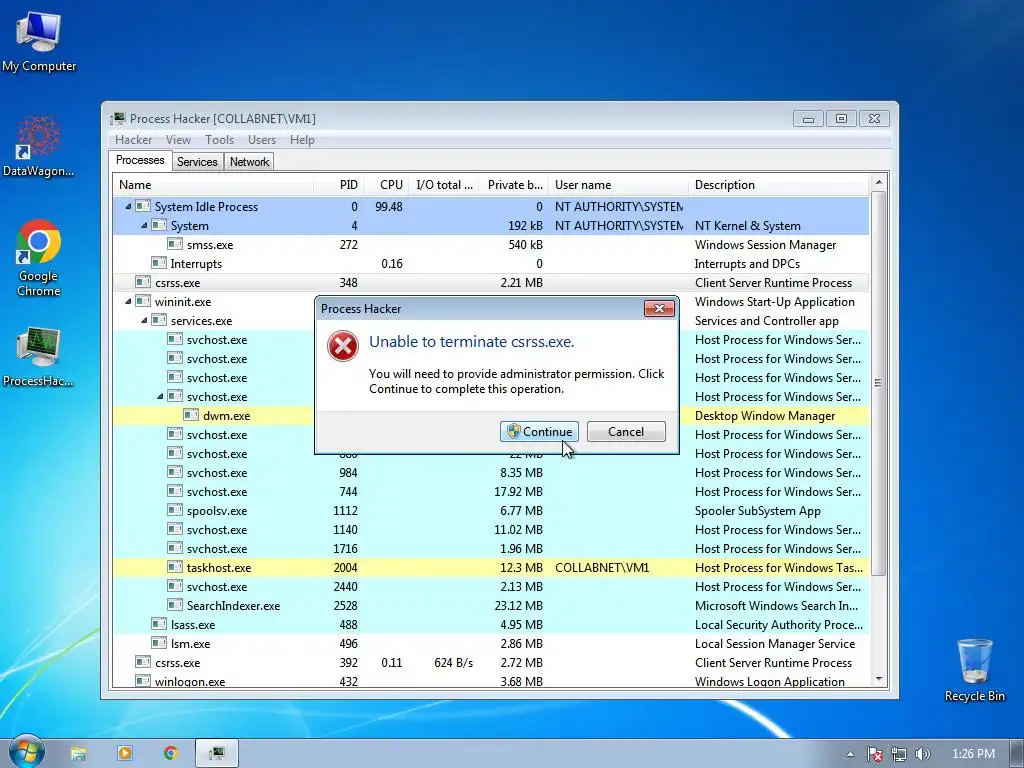Click the SearchIndexer.exe process icon
This screenshot has height=768, width=1024.
click(x=174, y=605)
